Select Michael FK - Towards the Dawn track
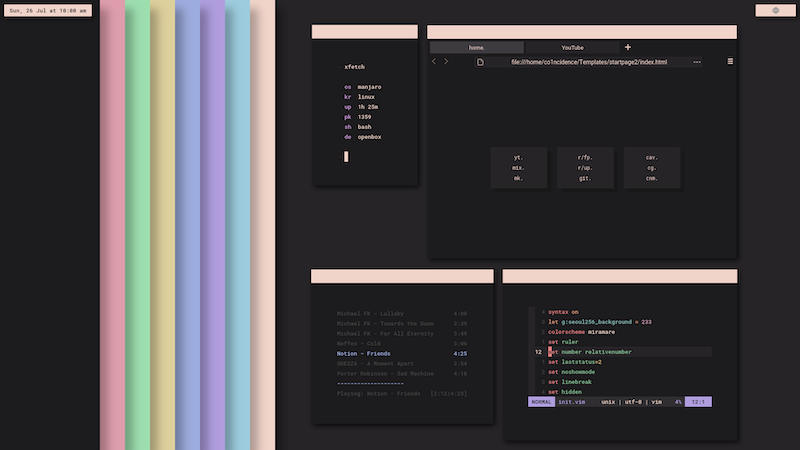Screen dimensions: 800x450 (402, 323)
